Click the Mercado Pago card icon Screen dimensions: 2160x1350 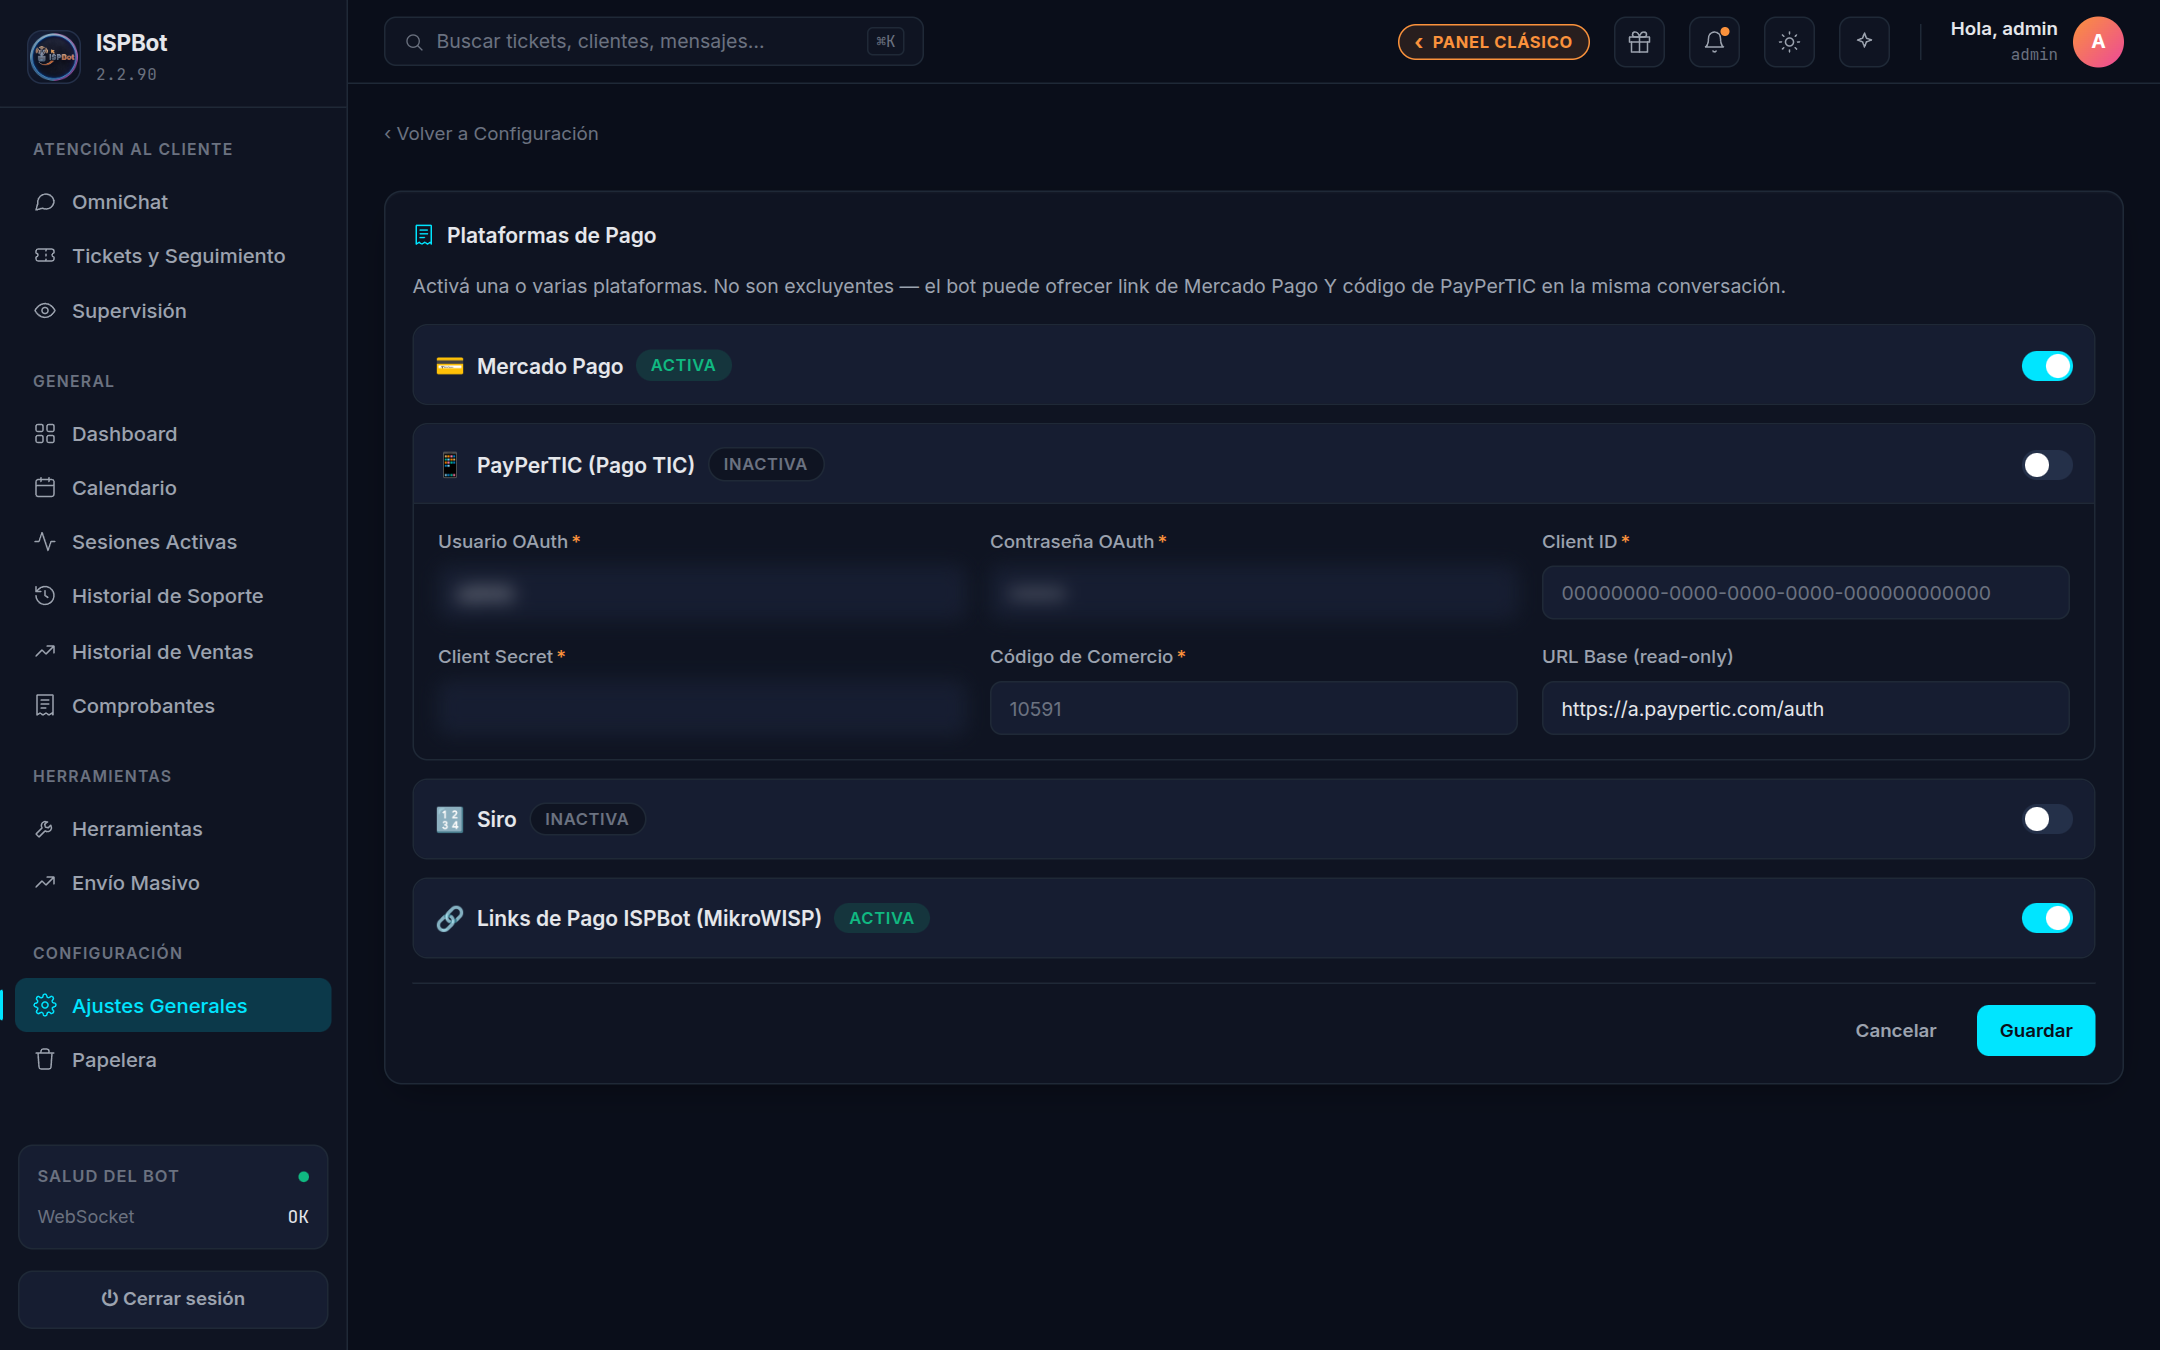coord(450,366)
